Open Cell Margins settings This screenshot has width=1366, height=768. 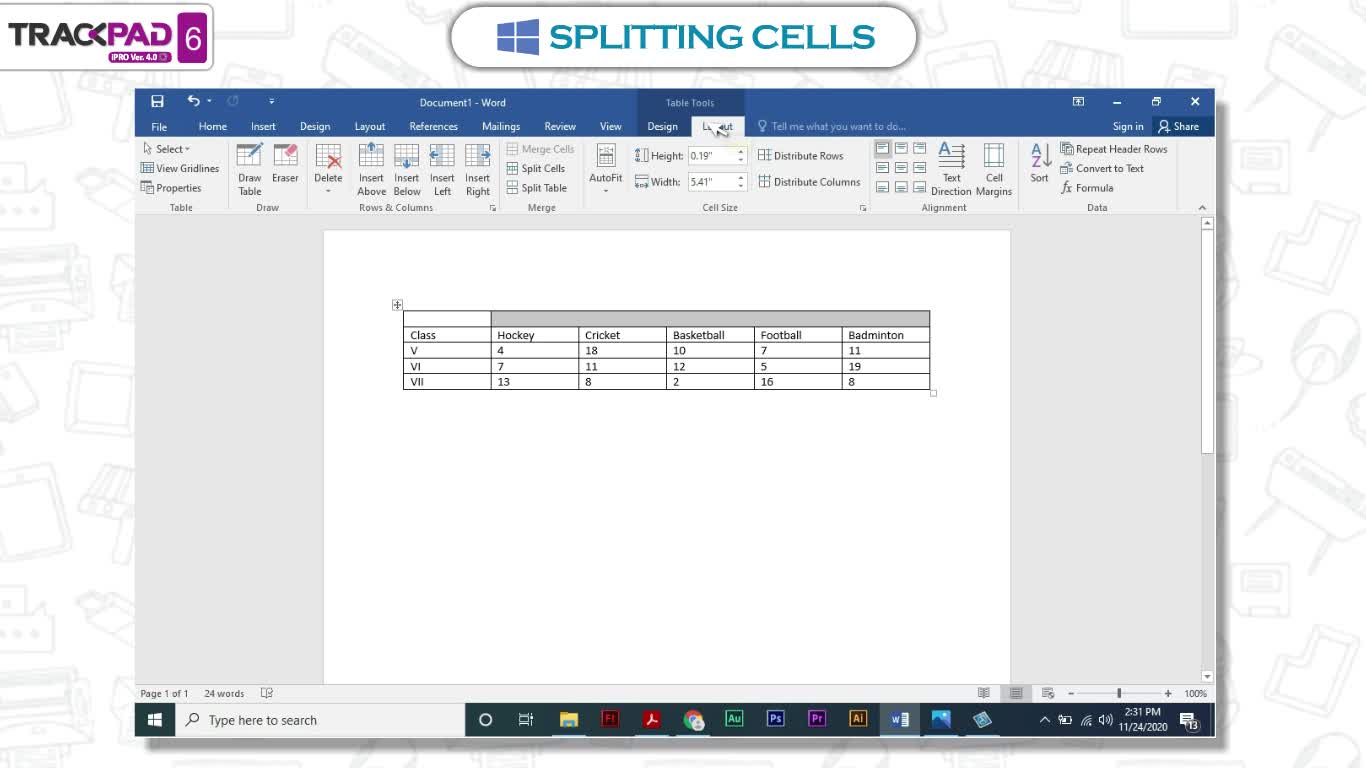tap(994, 169)
